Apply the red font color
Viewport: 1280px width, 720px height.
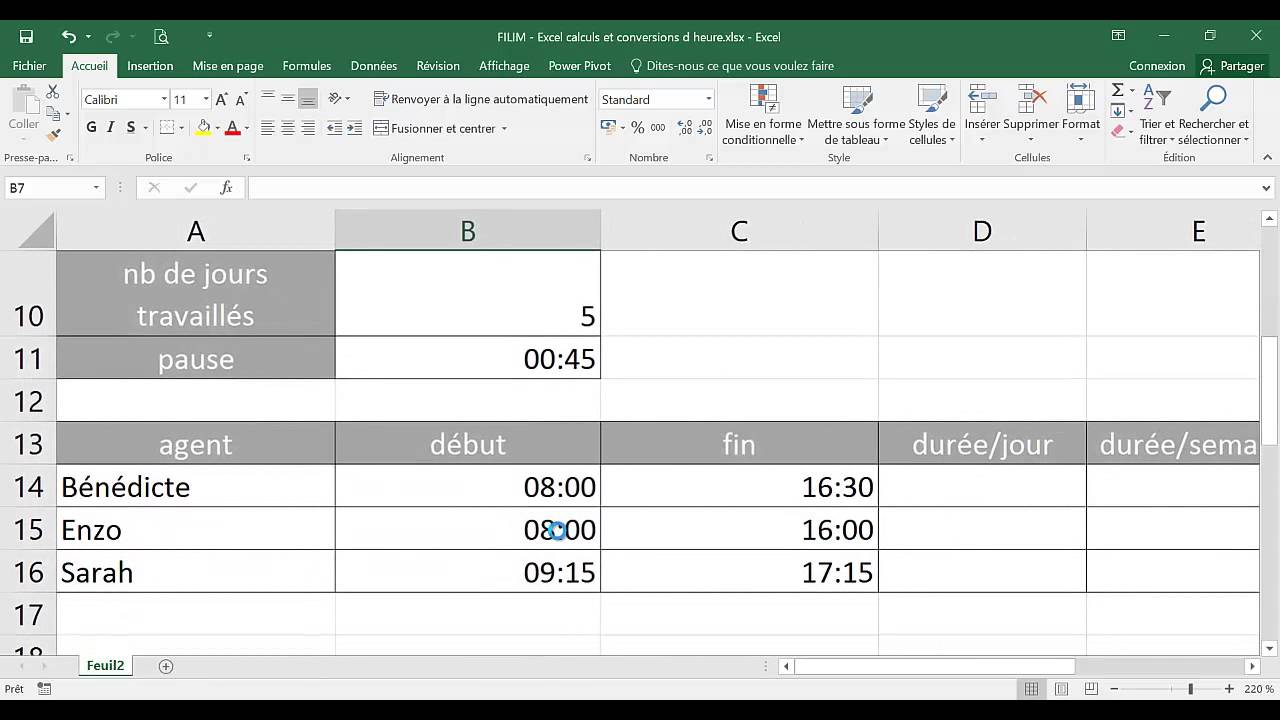pos(232,128)
